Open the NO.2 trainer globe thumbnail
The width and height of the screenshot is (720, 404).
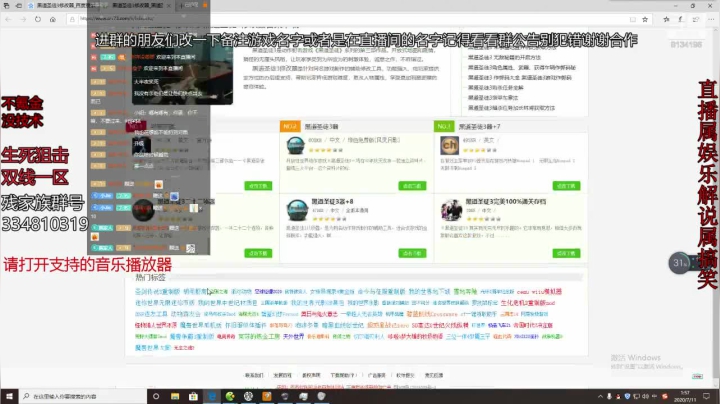tap(295, 145)
